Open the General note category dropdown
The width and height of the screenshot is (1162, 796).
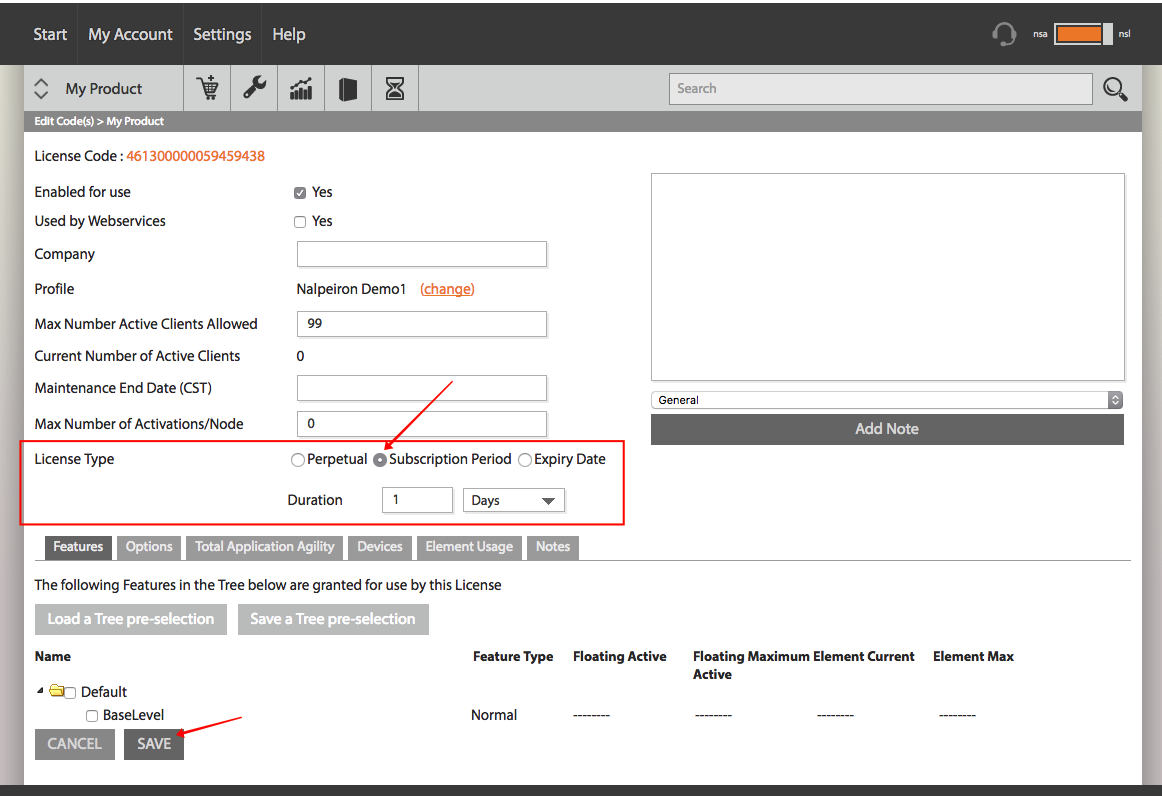pyautogui.click(x=887, y=400)
